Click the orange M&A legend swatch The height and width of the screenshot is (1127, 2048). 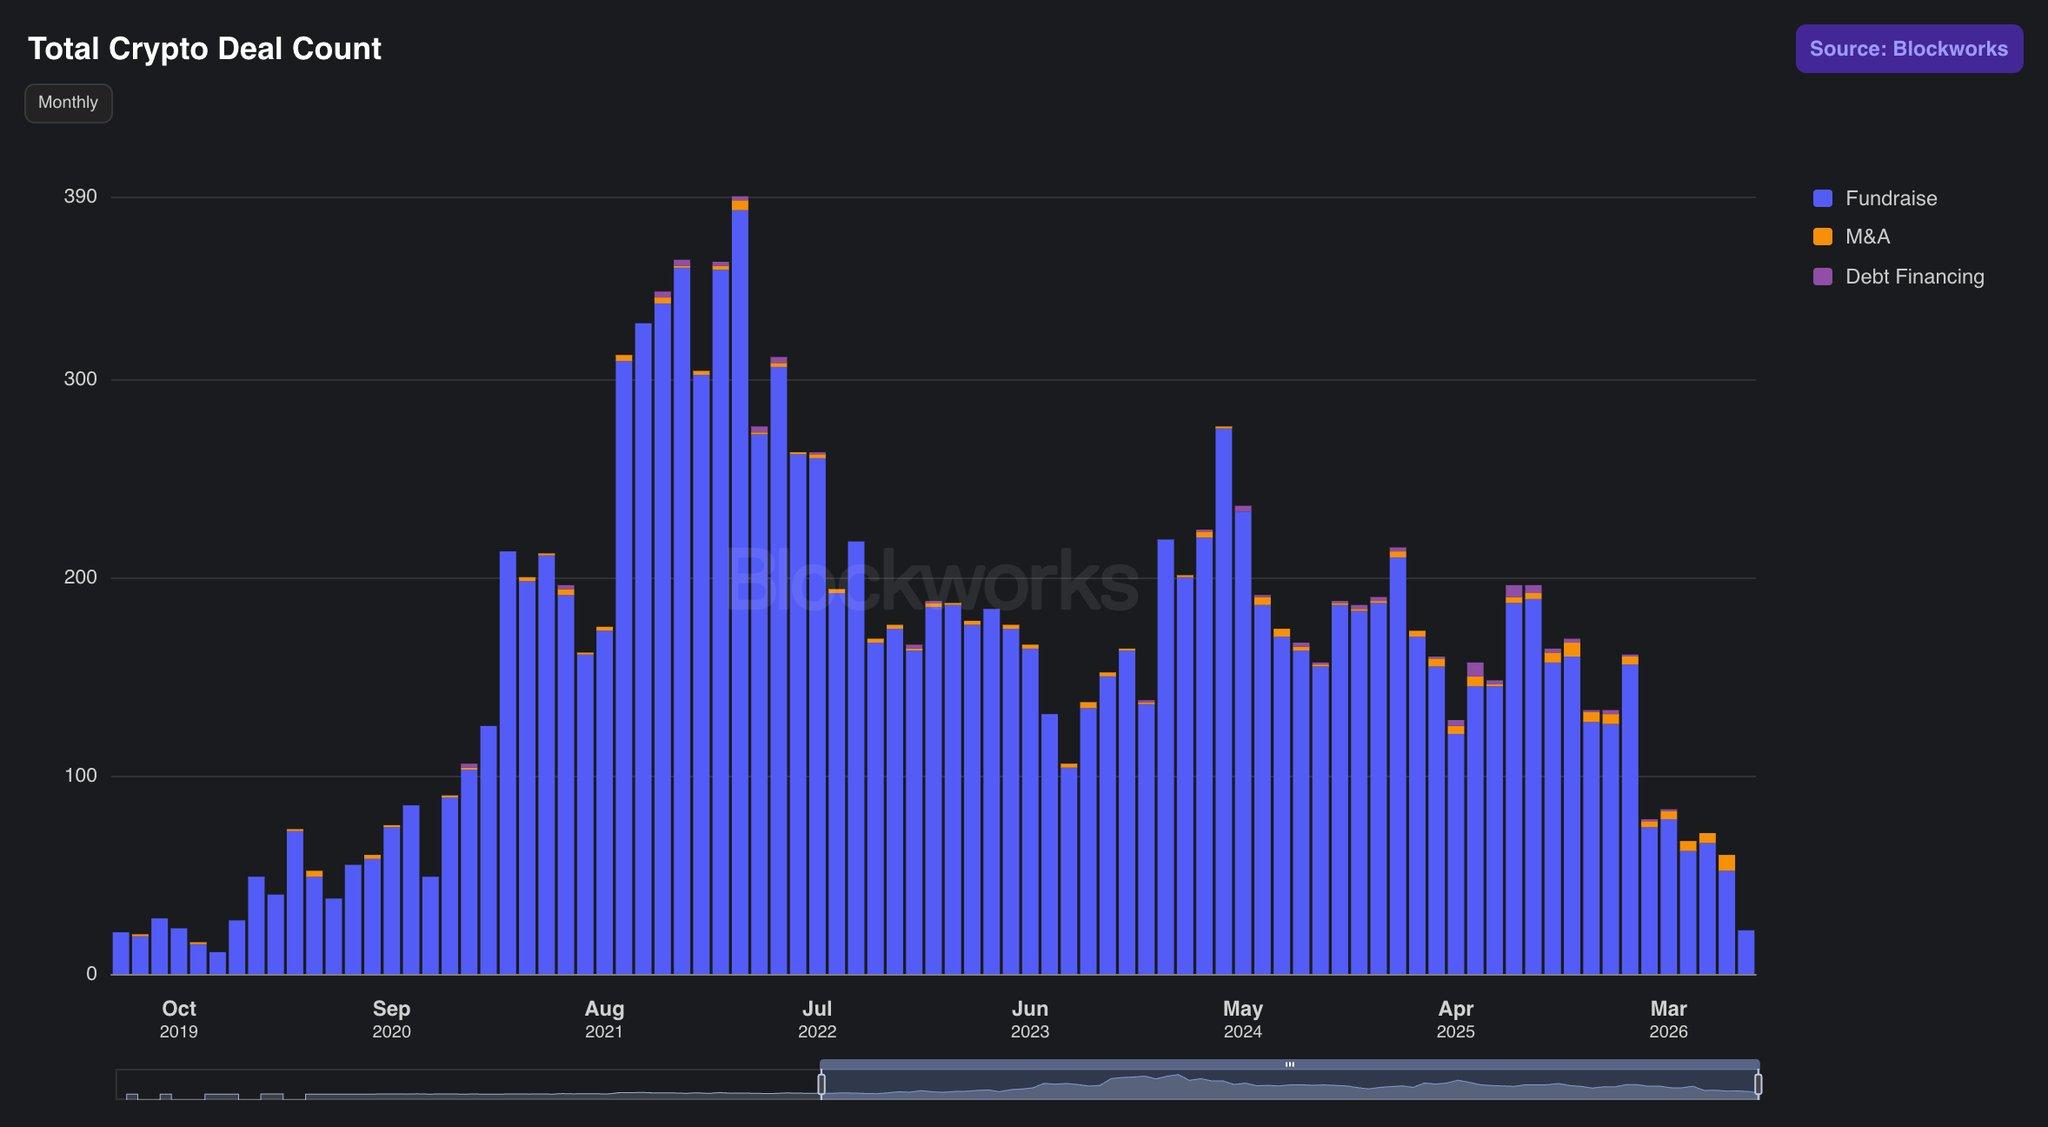point(1822,237)
